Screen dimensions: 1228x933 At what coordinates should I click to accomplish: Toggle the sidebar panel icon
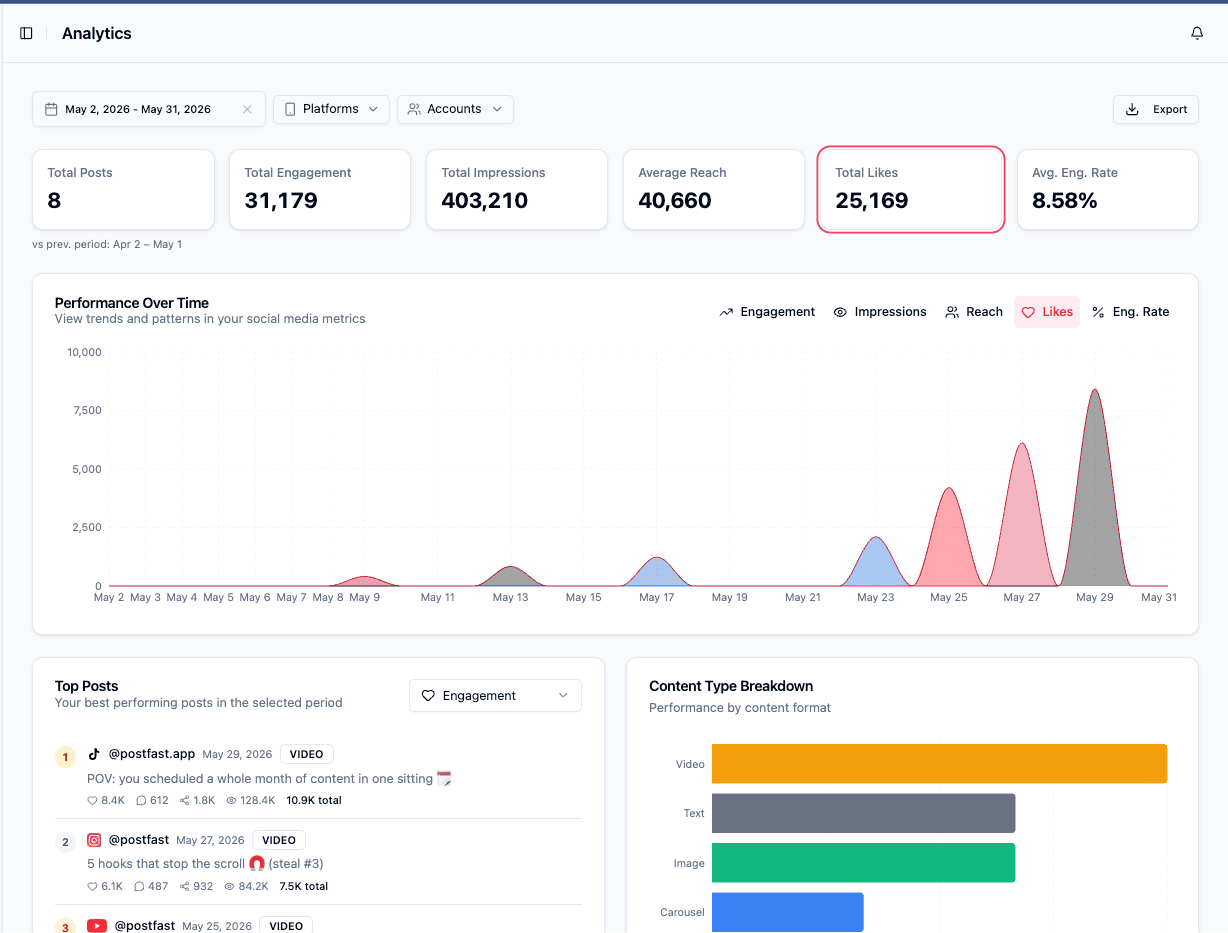click(26, 33)
